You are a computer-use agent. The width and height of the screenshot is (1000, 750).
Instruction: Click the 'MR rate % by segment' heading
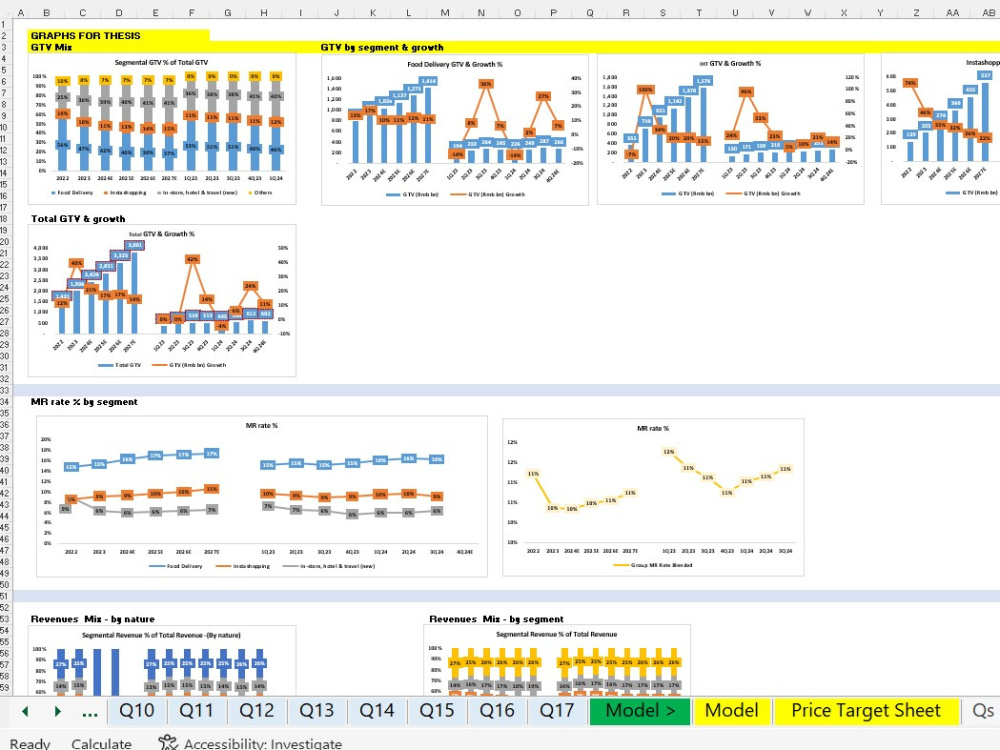(x=84, y=402)
